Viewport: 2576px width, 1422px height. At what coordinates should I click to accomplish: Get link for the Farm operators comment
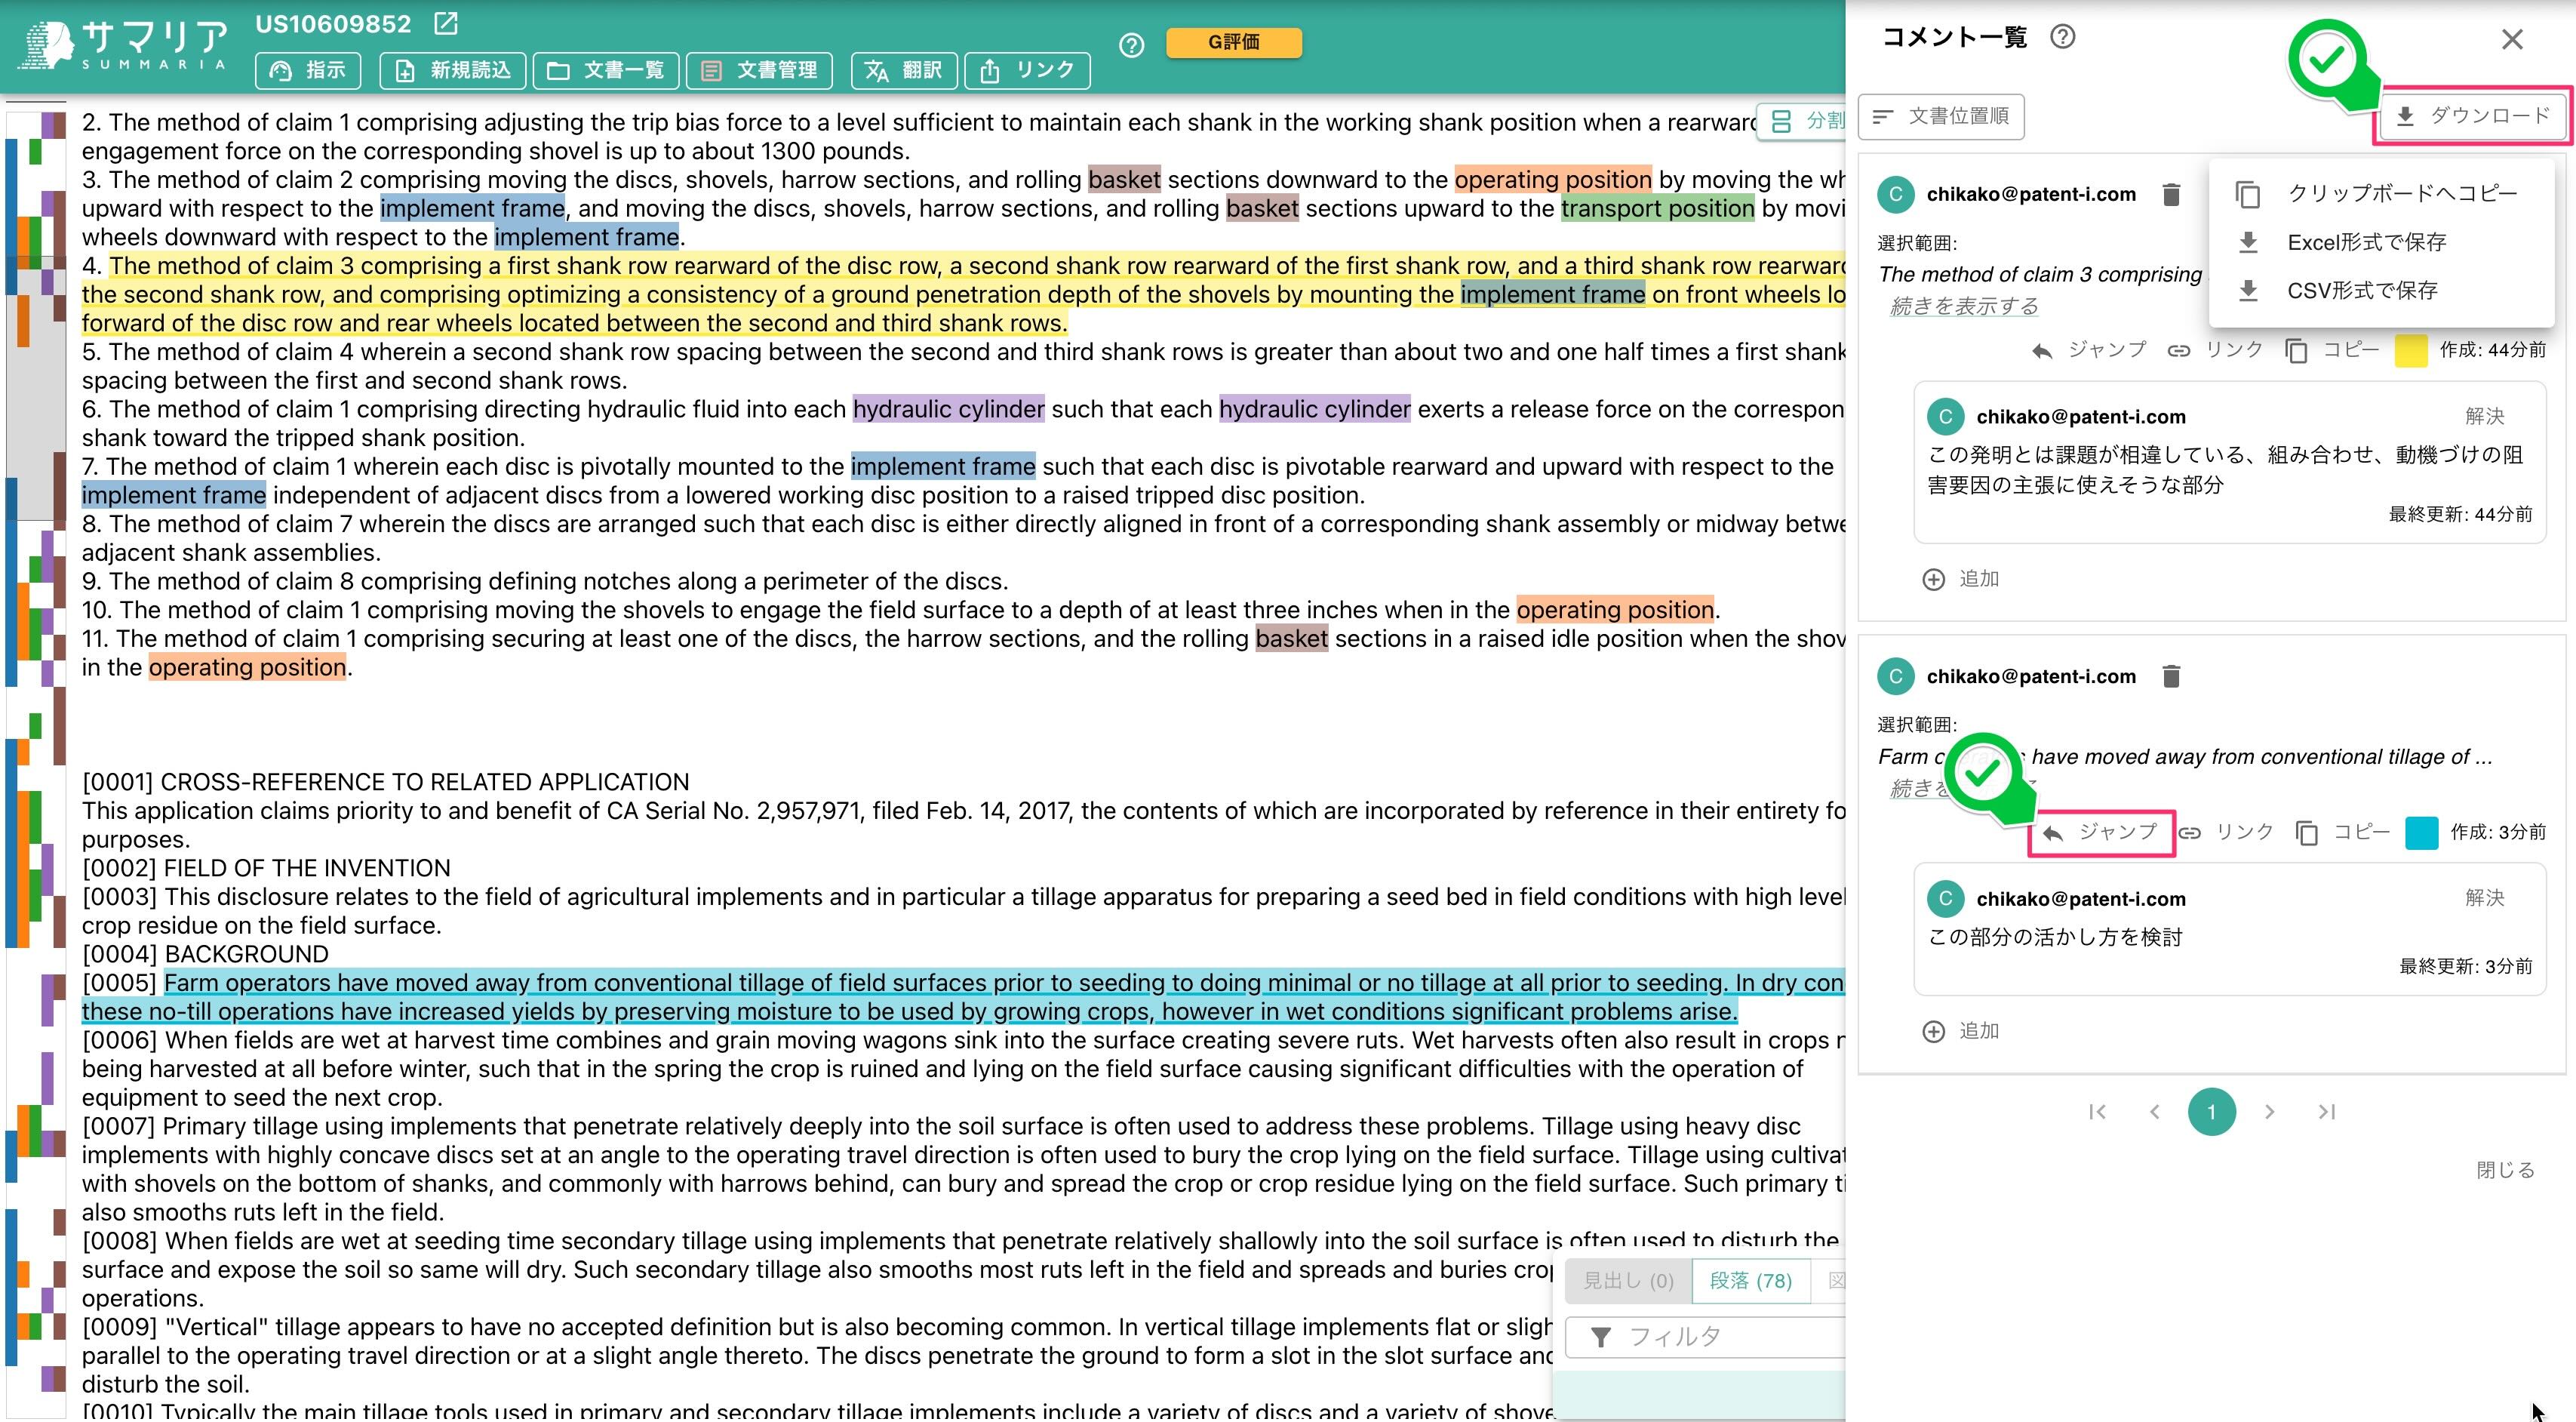point(2225,832)
